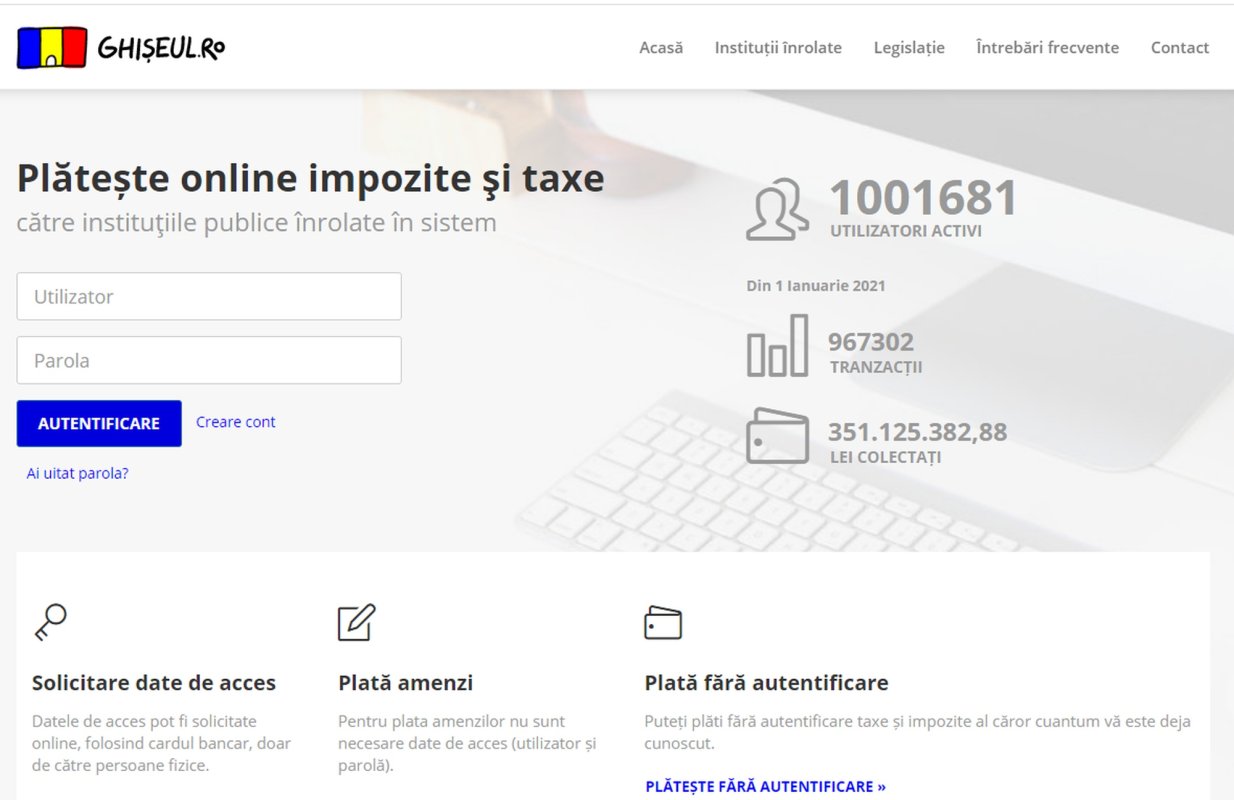Click Plătește fără autentificare link

[765, 786]
